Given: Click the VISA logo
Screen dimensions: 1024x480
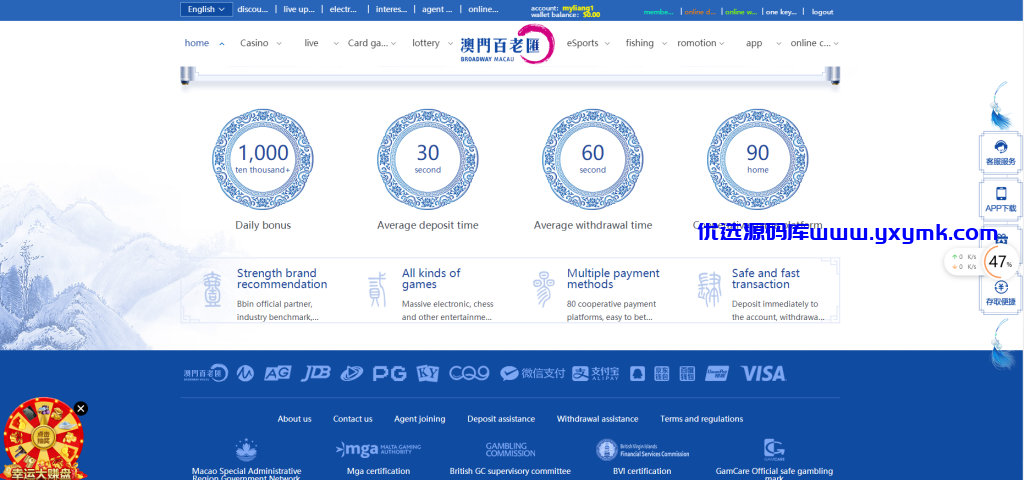Looking at the screenshot, I should tap(763, 374).
